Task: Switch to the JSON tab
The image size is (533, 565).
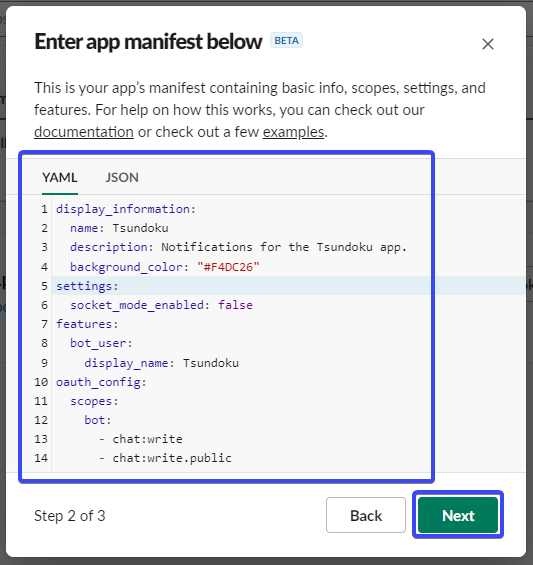Action: click(x=122, y=178)
